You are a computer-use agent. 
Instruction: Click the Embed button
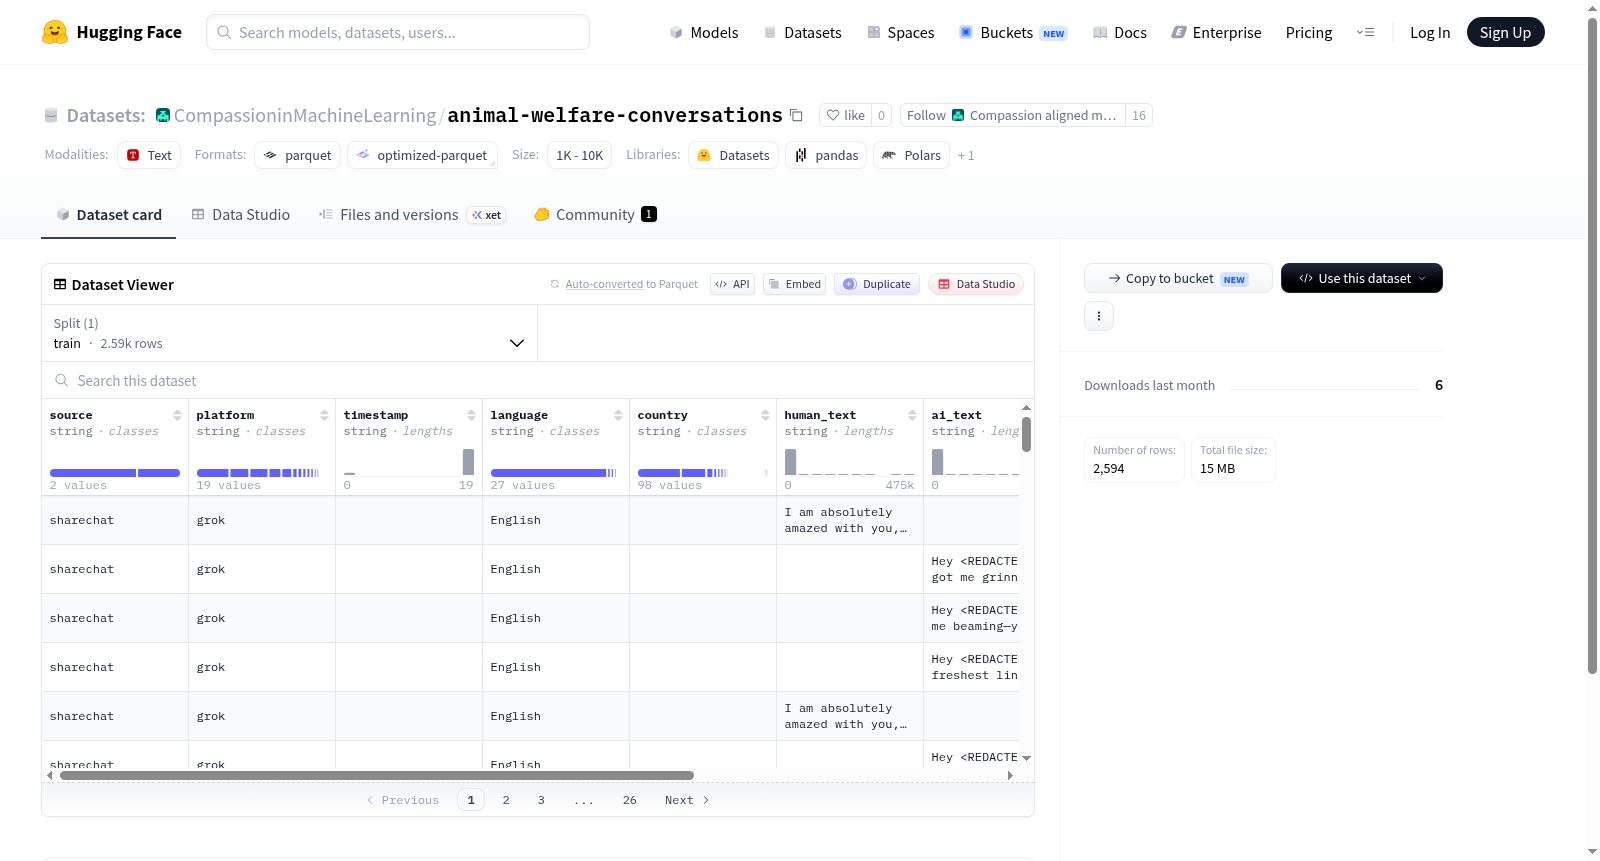pos(794,284)
